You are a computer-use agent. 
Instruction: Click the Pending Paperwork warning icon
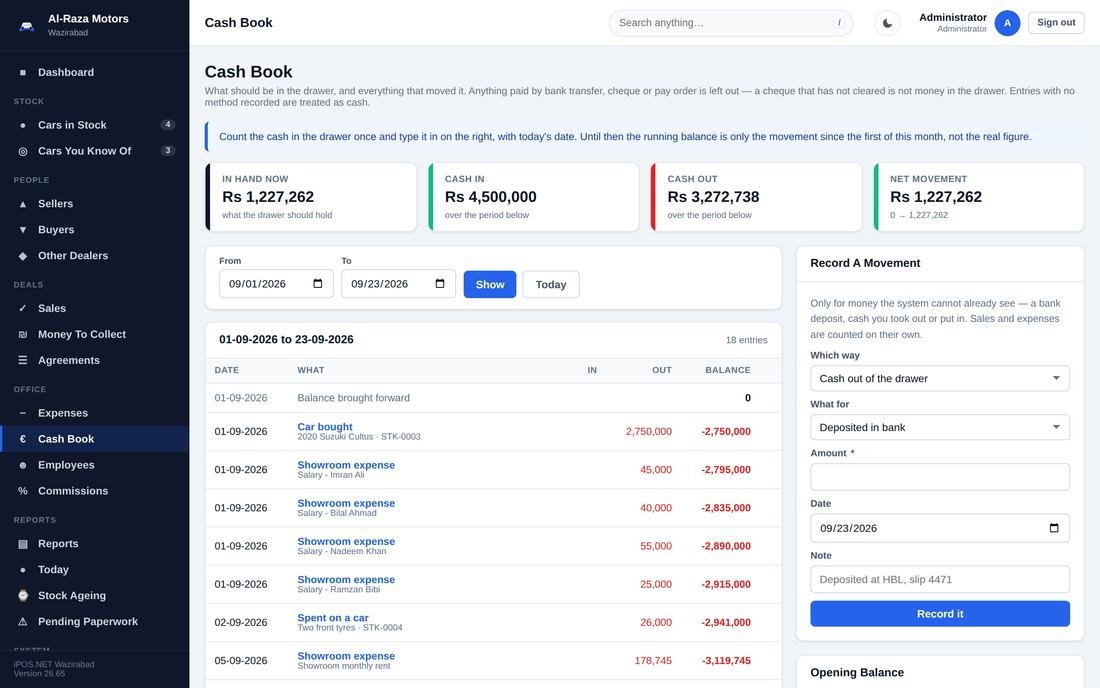22,621
